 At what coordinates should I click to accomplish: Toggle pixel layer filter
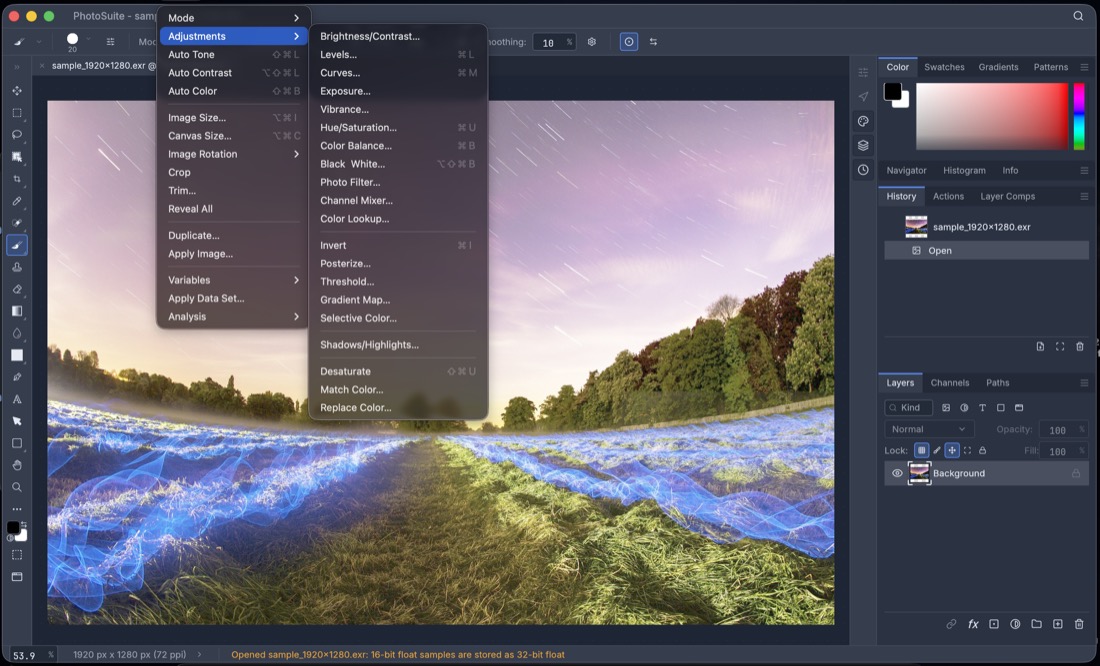pos(946,408)
